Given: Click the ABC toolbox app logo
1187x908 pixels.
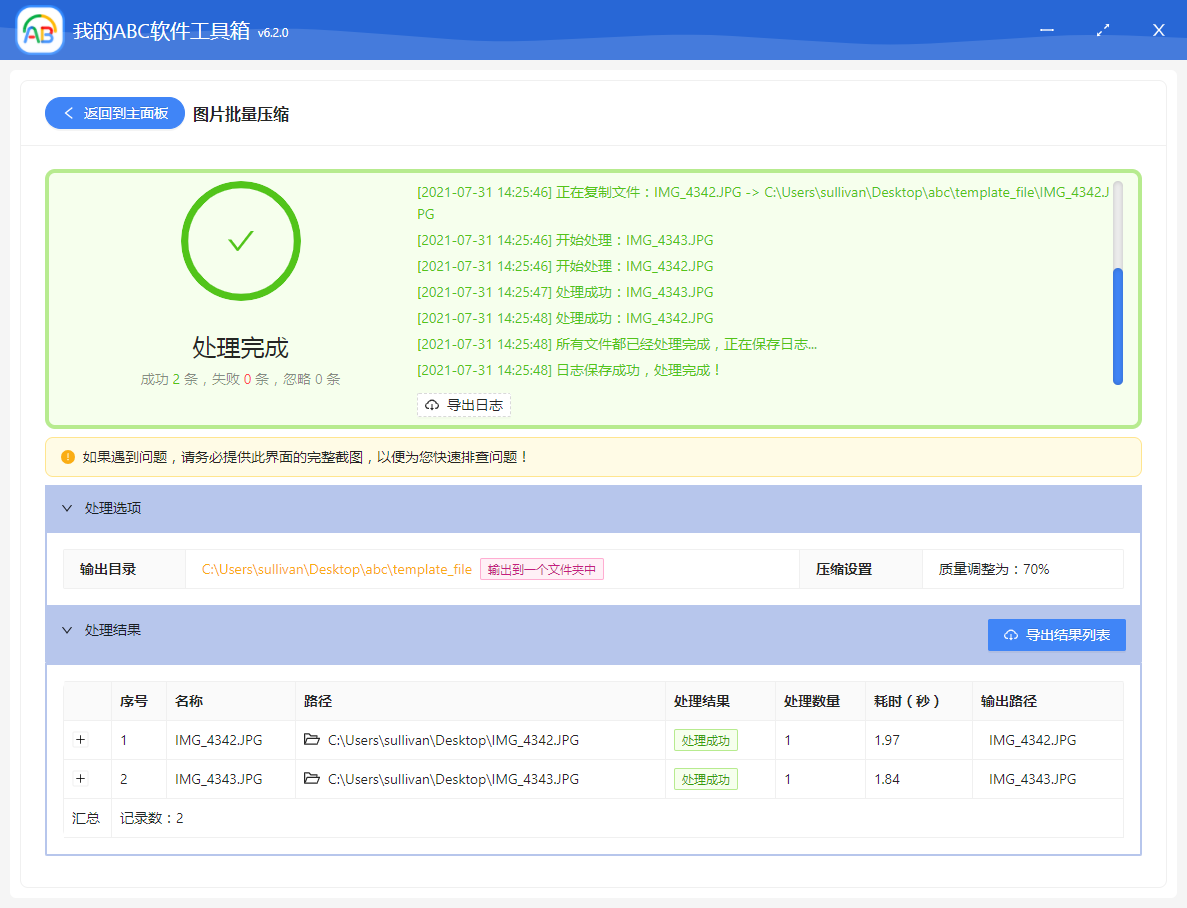Looking at the screenshot, I should [x=40, y=30].
